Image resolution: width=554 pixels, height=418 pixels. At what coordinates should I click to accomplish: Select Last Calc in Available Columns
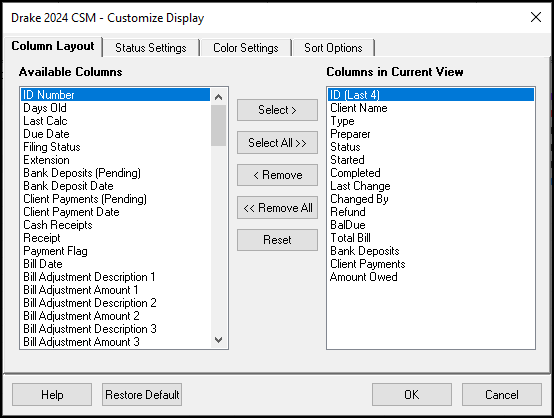[x=115, y=121]
